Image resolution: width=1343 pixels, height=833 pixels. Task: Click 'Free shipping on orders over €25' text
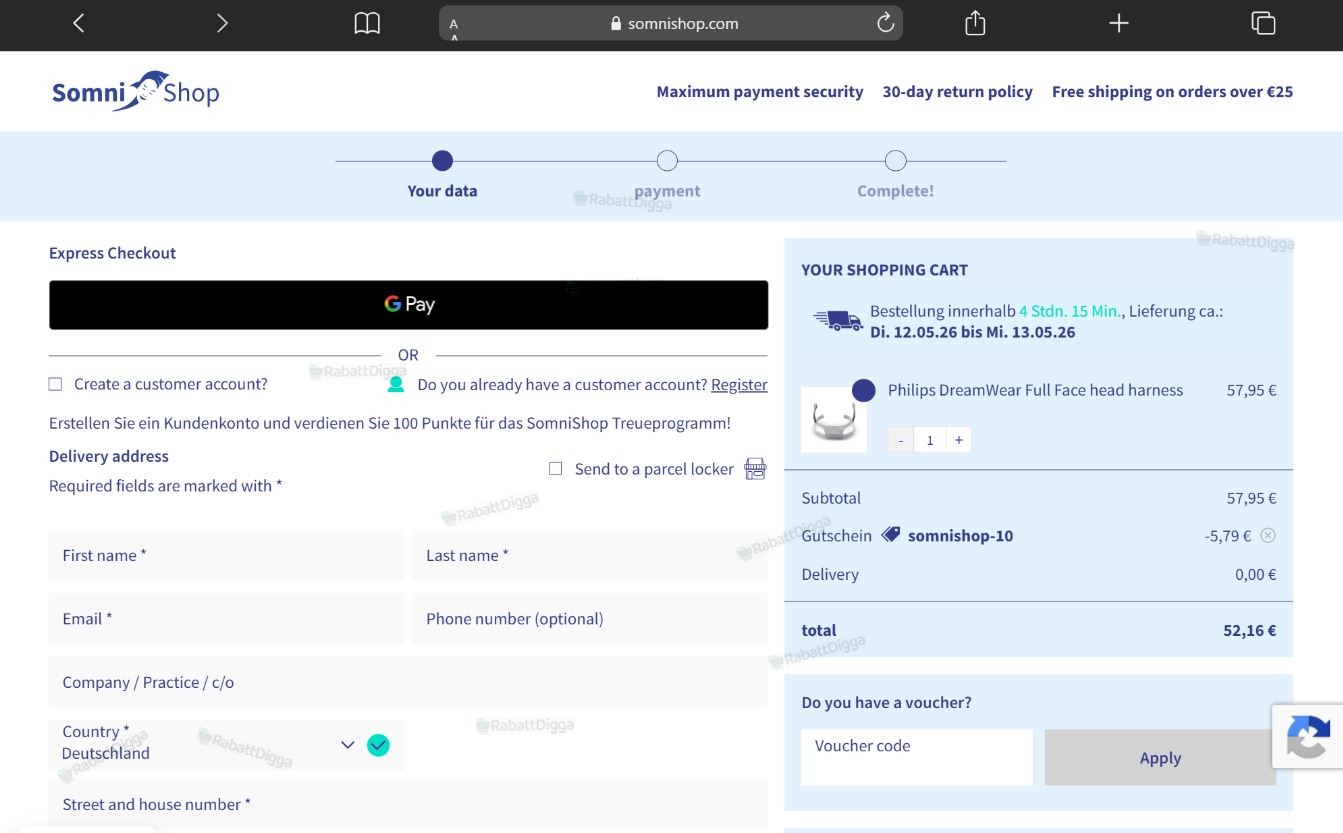pos(1172,91)
